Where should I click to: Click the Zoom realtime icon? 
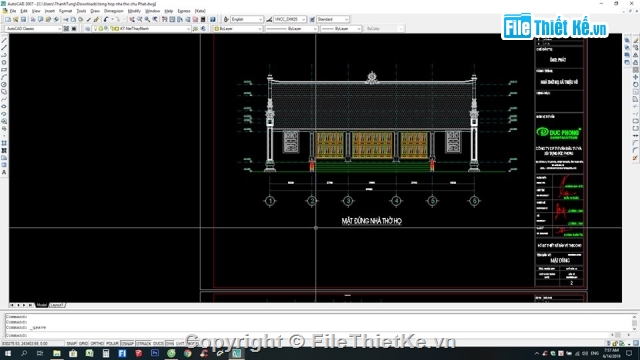[x=140, y=19]
